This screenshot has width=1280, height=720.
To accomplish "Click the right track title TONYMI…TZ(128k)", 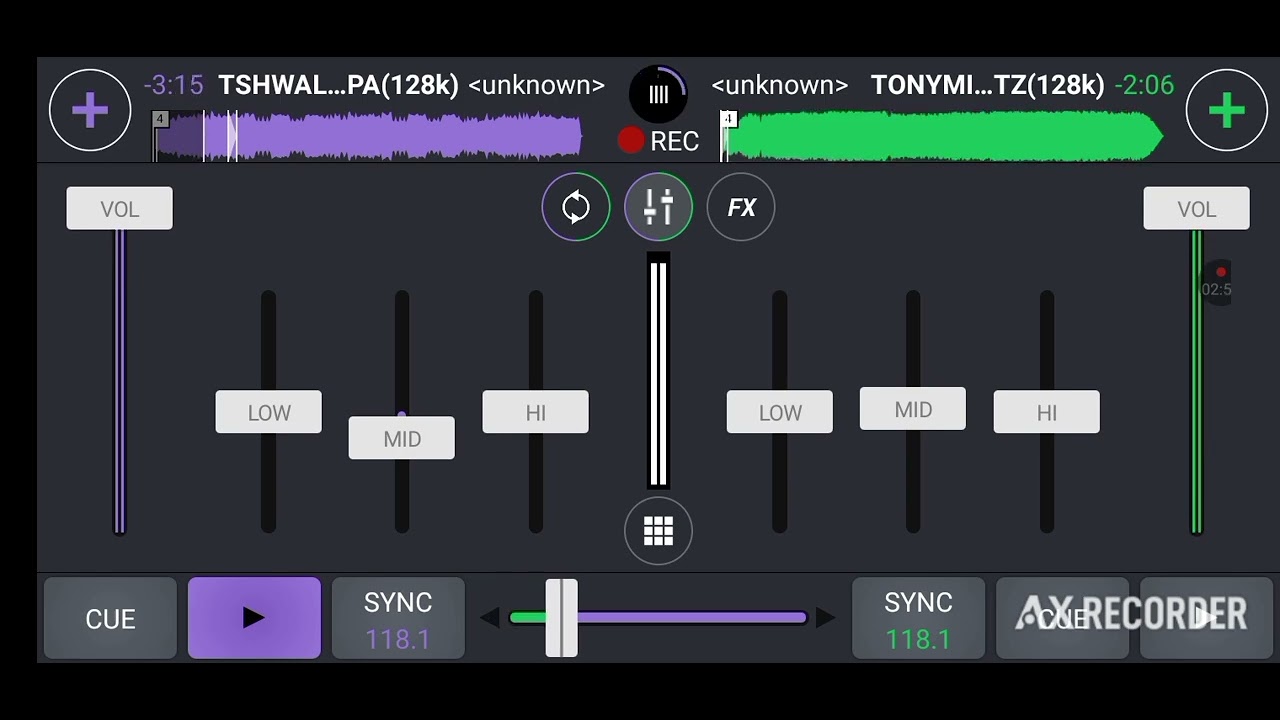I will [x=987, y=85].
